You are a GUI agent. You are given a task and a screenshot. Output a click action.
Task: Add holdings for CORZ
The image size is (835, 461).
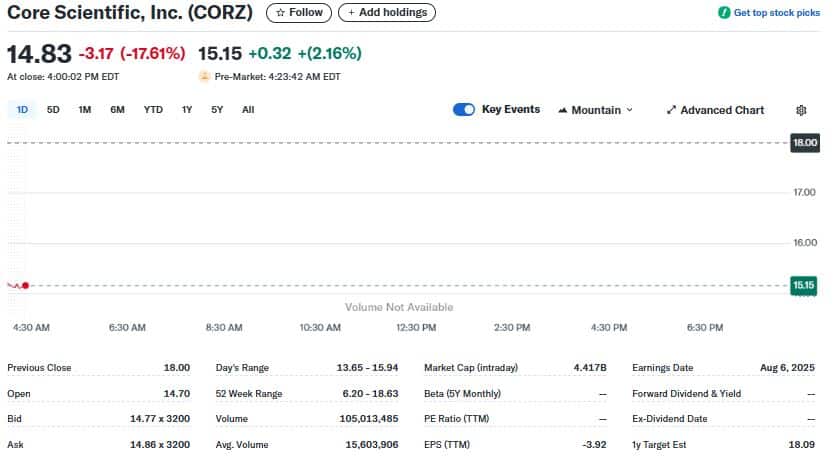(387, 12)
